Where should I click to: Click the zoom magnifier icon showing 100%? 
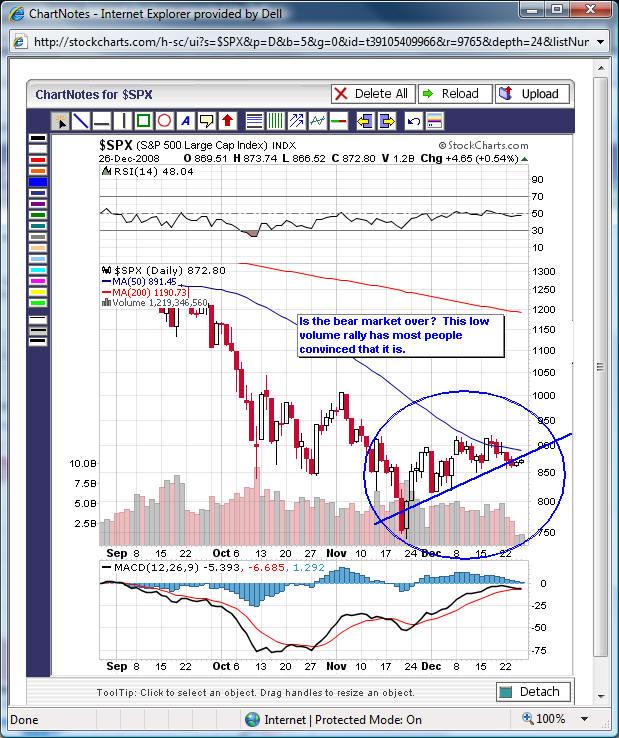(528, 718)
